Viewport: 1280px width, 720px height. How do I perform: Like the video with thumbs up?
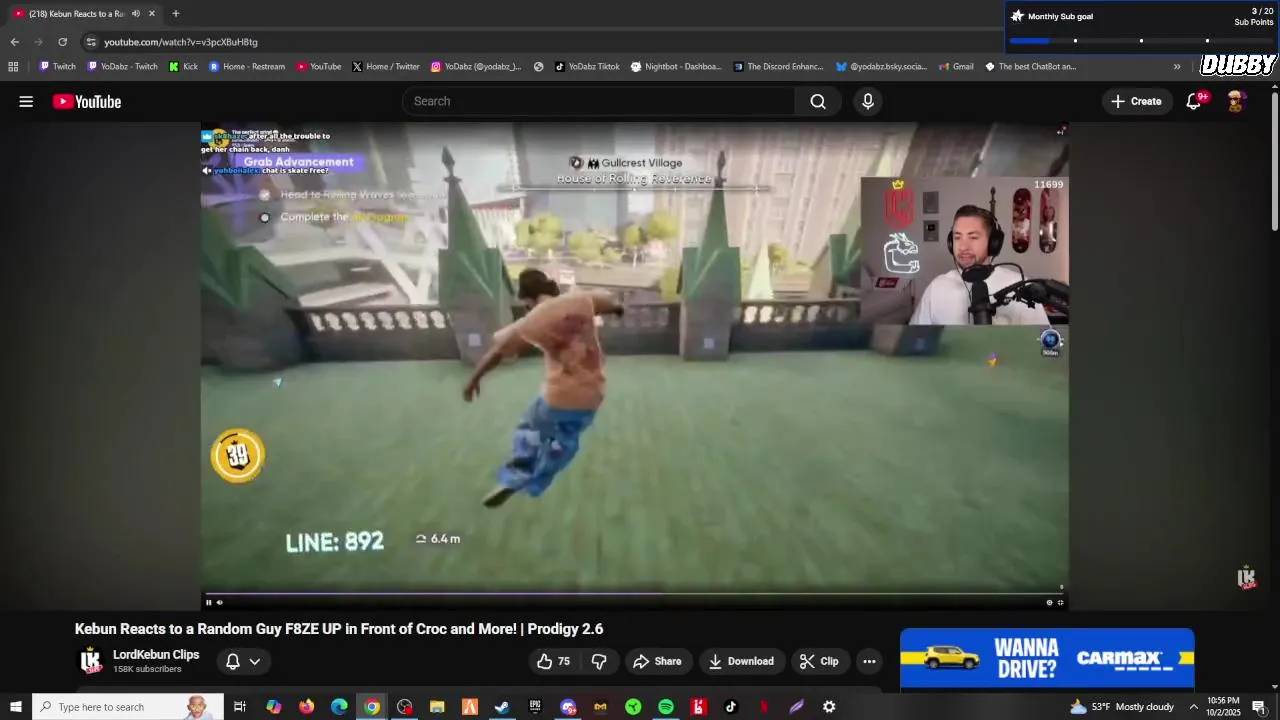click(553, 661)
